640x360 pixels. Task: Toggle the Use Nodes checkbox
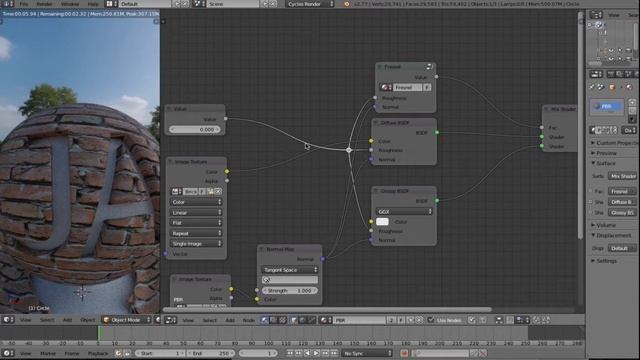click(x=431, y=320)
